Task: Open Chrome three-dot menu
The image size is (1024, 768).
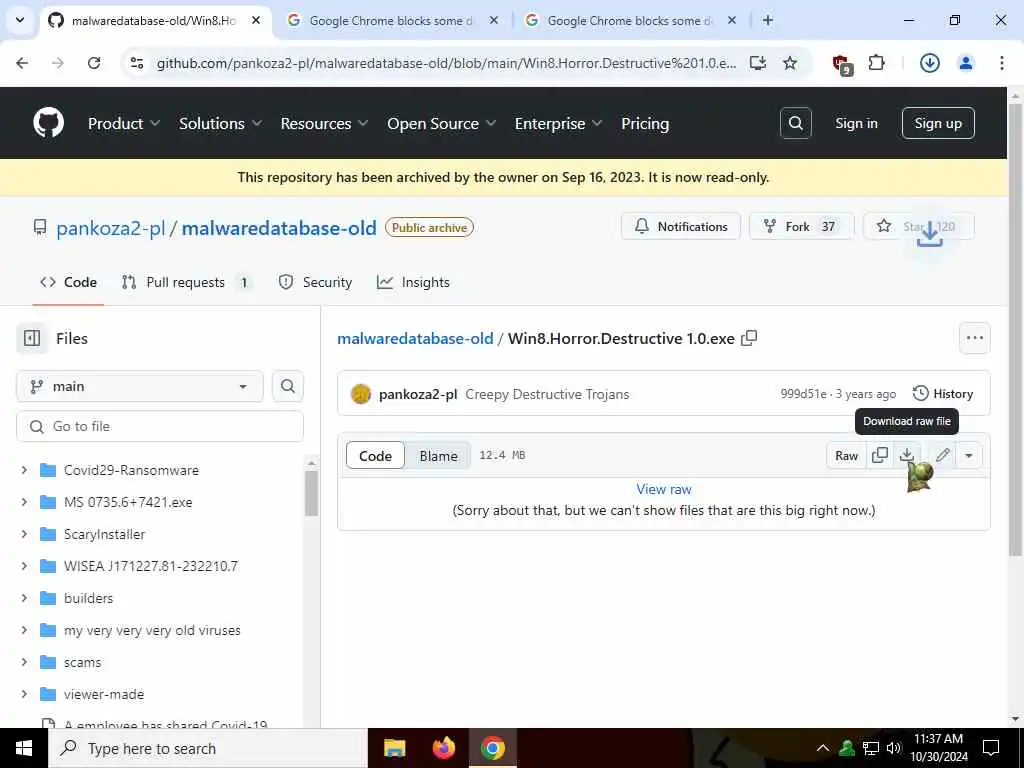Action: tap(1001, 63)
